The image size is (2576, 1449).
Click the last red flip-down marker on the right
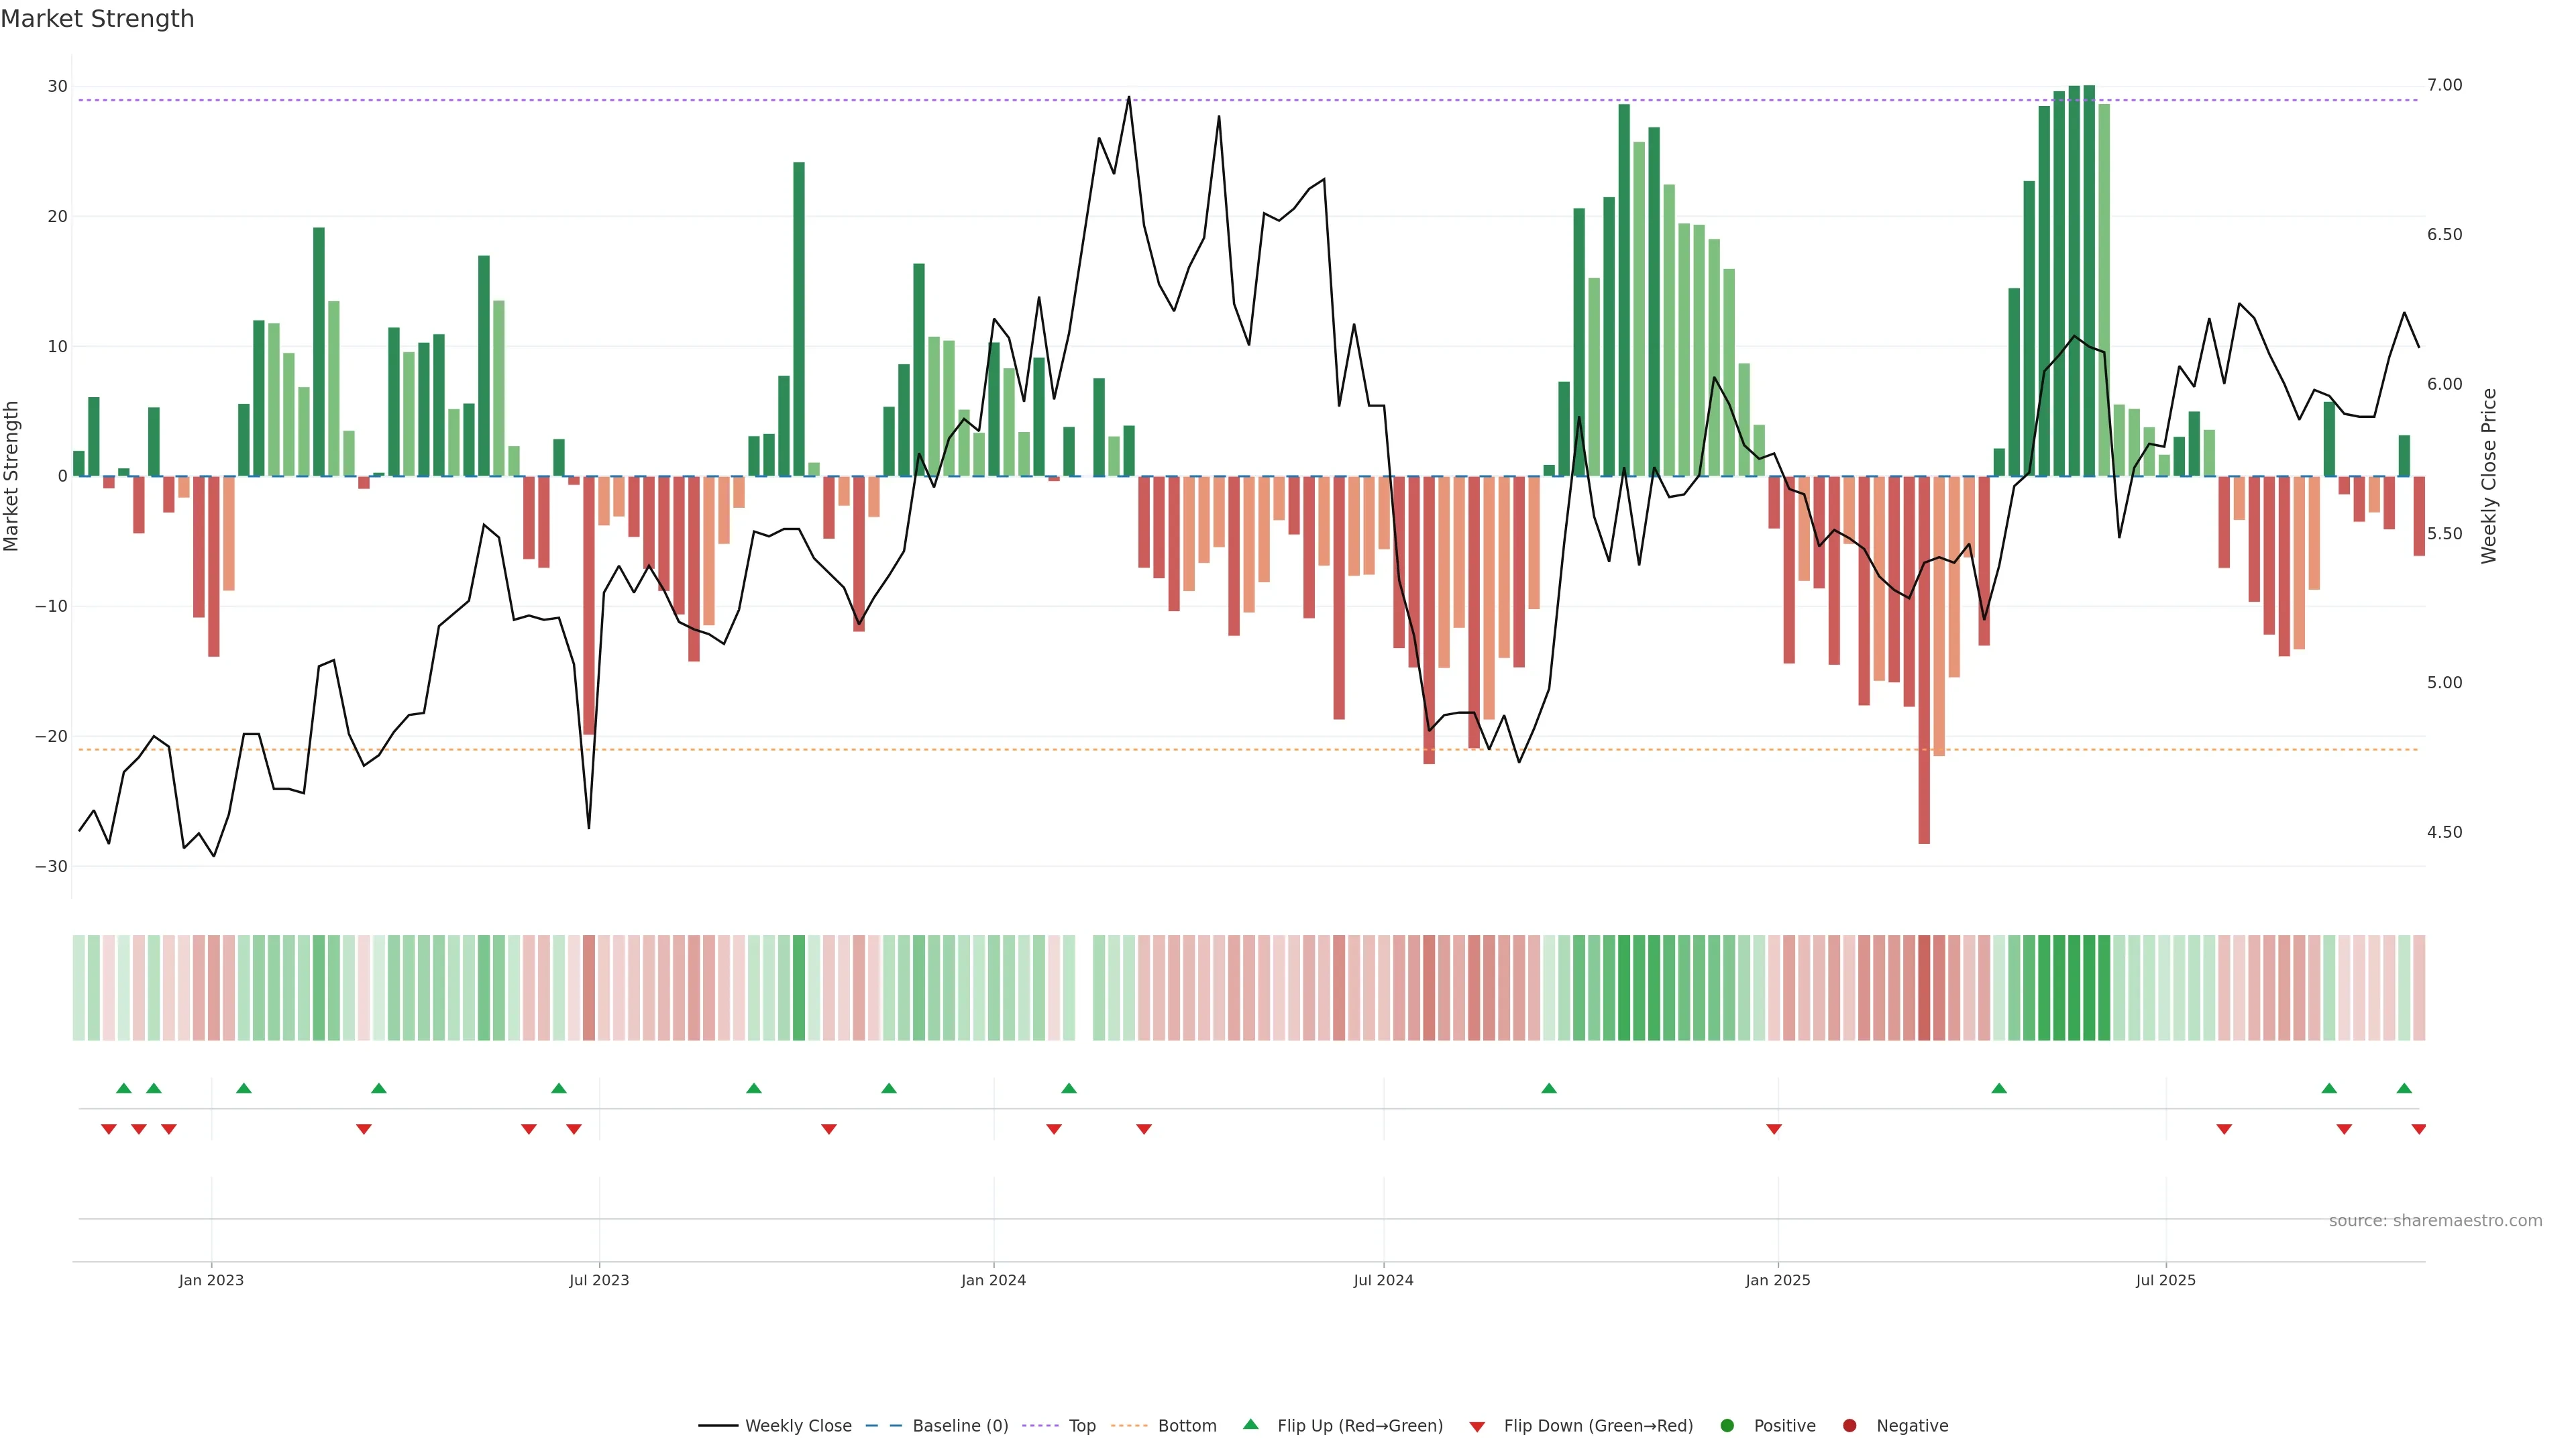[2419, 1129]
